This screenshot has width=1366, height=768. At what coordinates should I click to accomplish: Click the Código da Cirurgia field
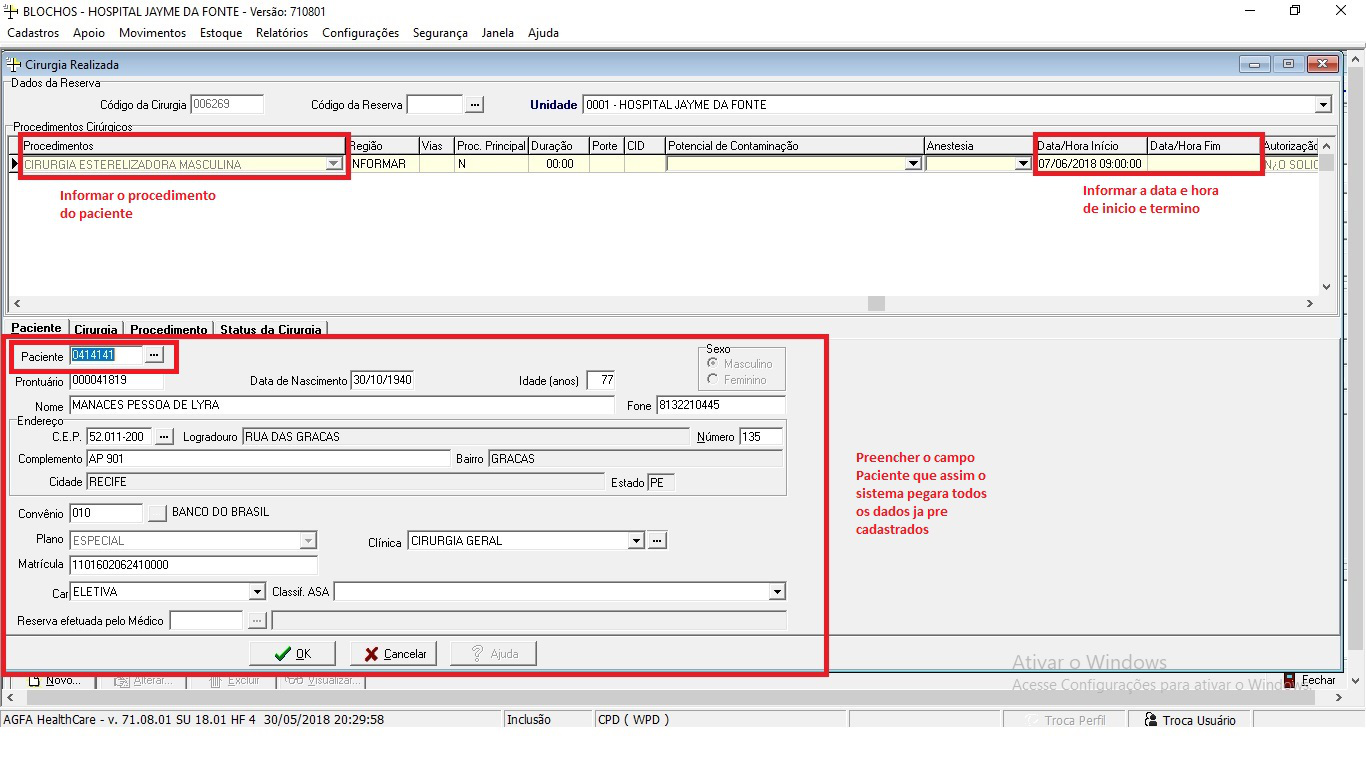pyautogui.click(x=227, y=104)
